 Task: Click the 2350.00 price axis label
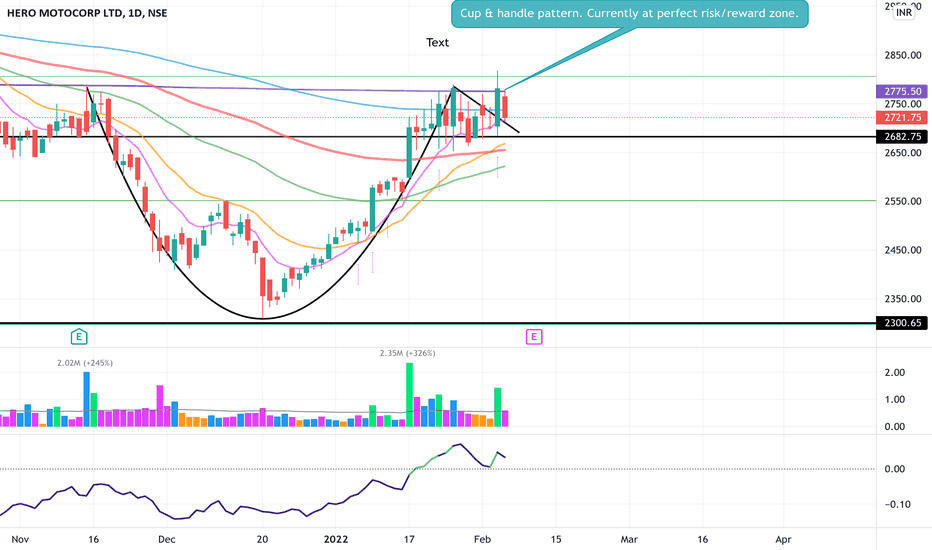[x=903, y=299]
